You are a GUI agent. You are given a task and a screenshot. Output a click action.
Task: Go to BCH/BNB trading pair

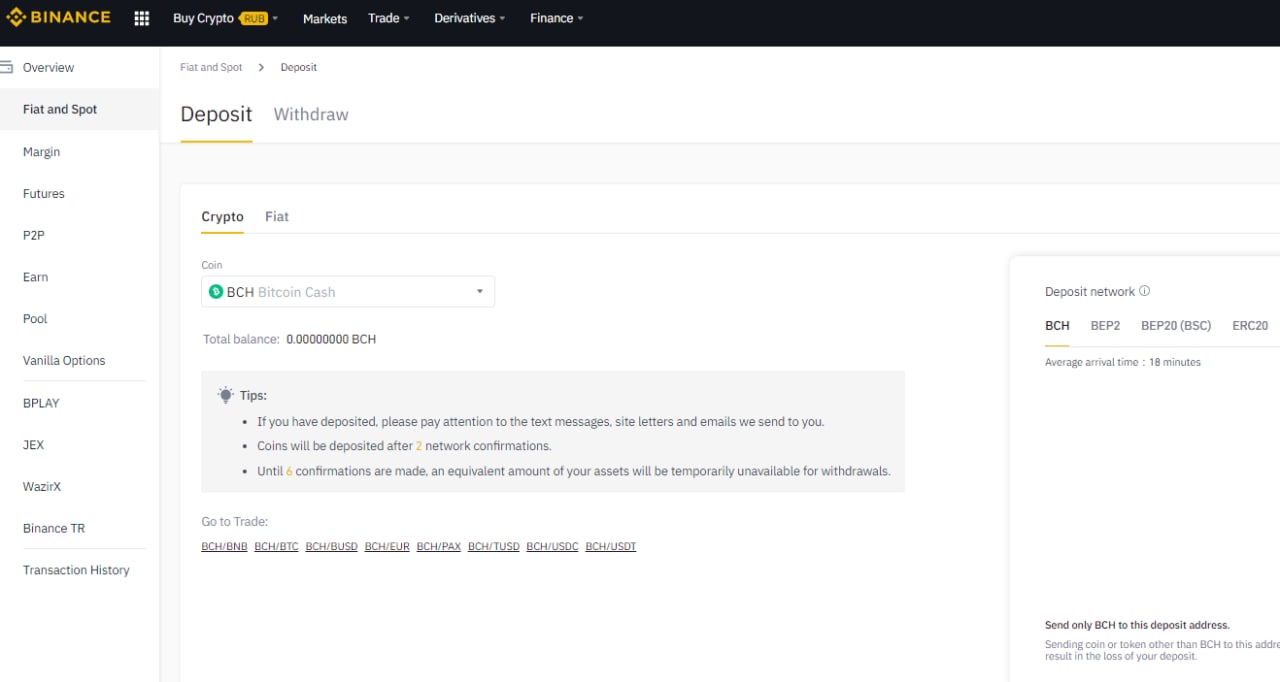(x=224, y=546)
